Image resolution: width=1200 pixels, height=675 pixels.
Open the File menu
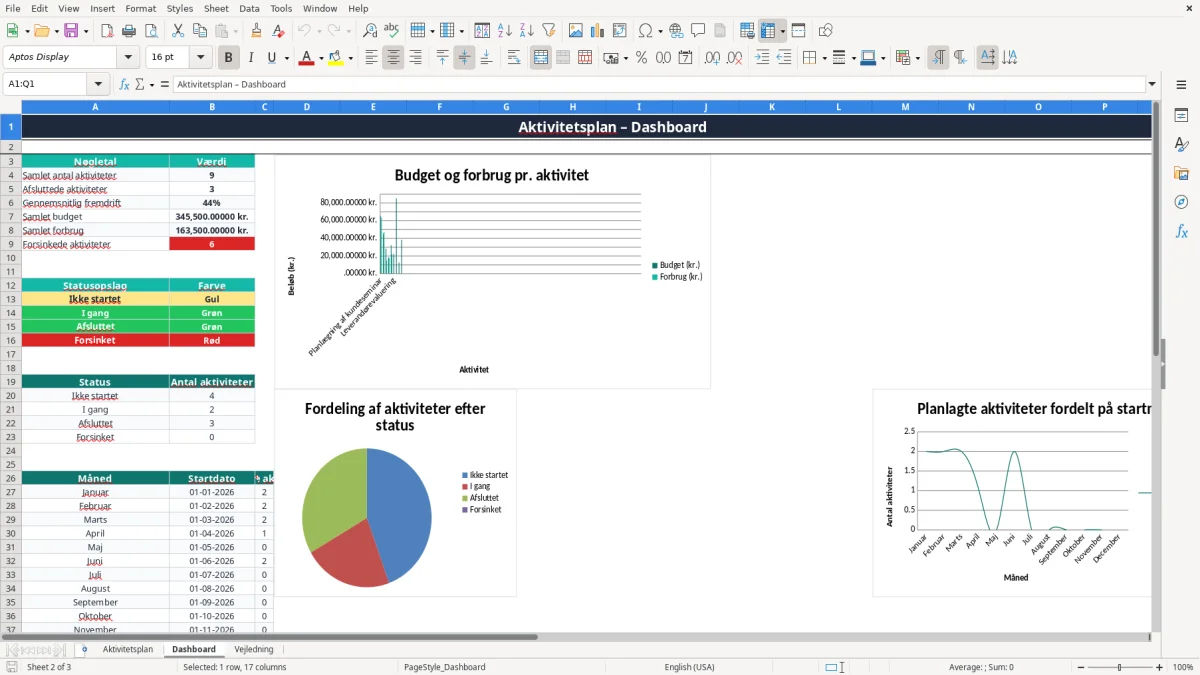13,8
